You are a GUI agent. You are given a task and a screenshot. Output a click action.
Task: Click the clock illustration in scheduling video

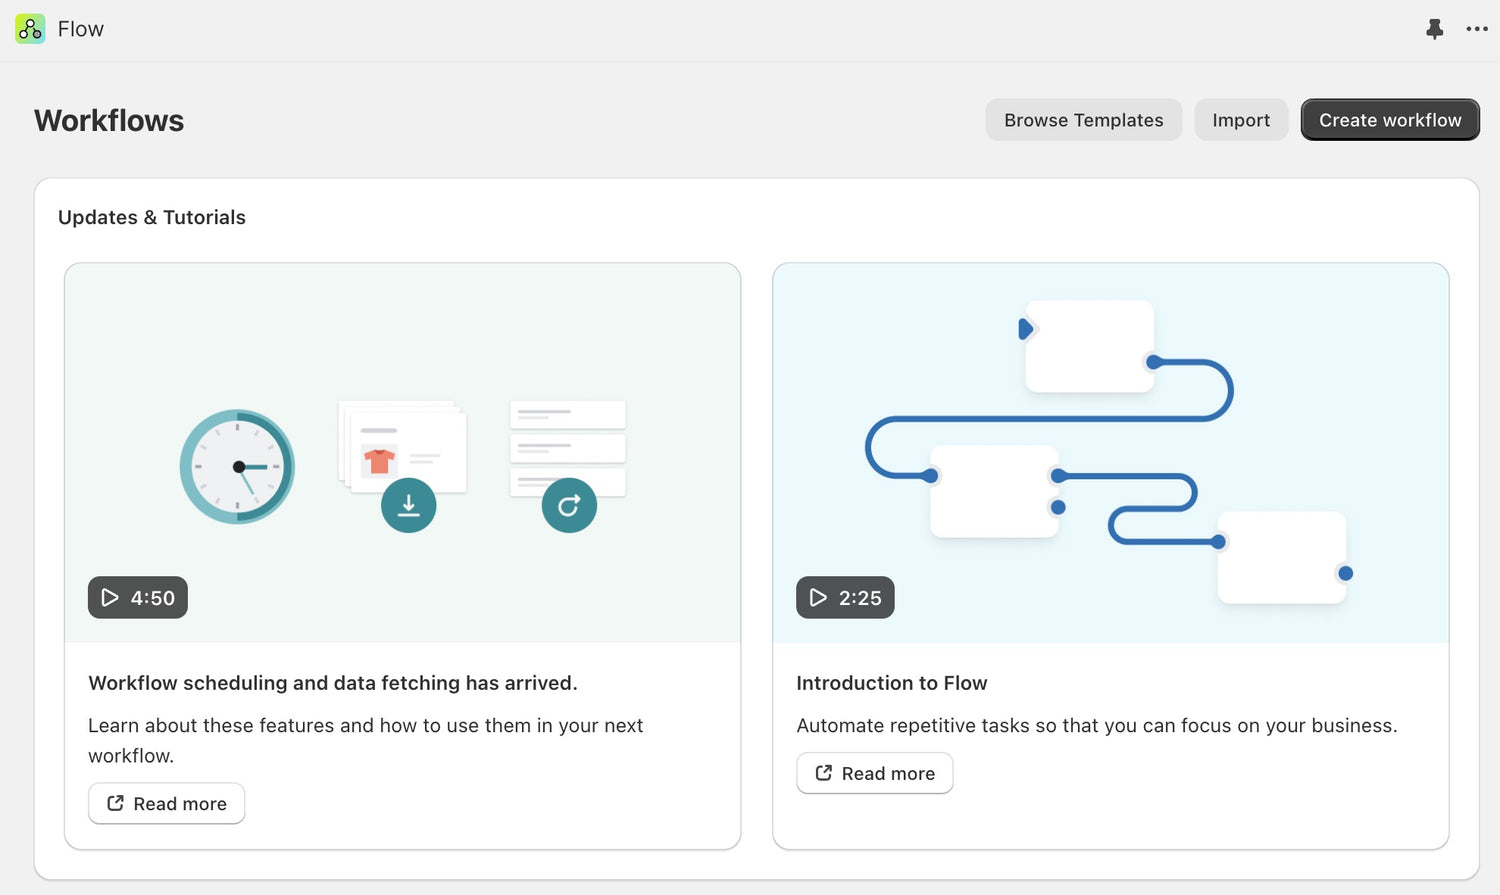[237, 466]
